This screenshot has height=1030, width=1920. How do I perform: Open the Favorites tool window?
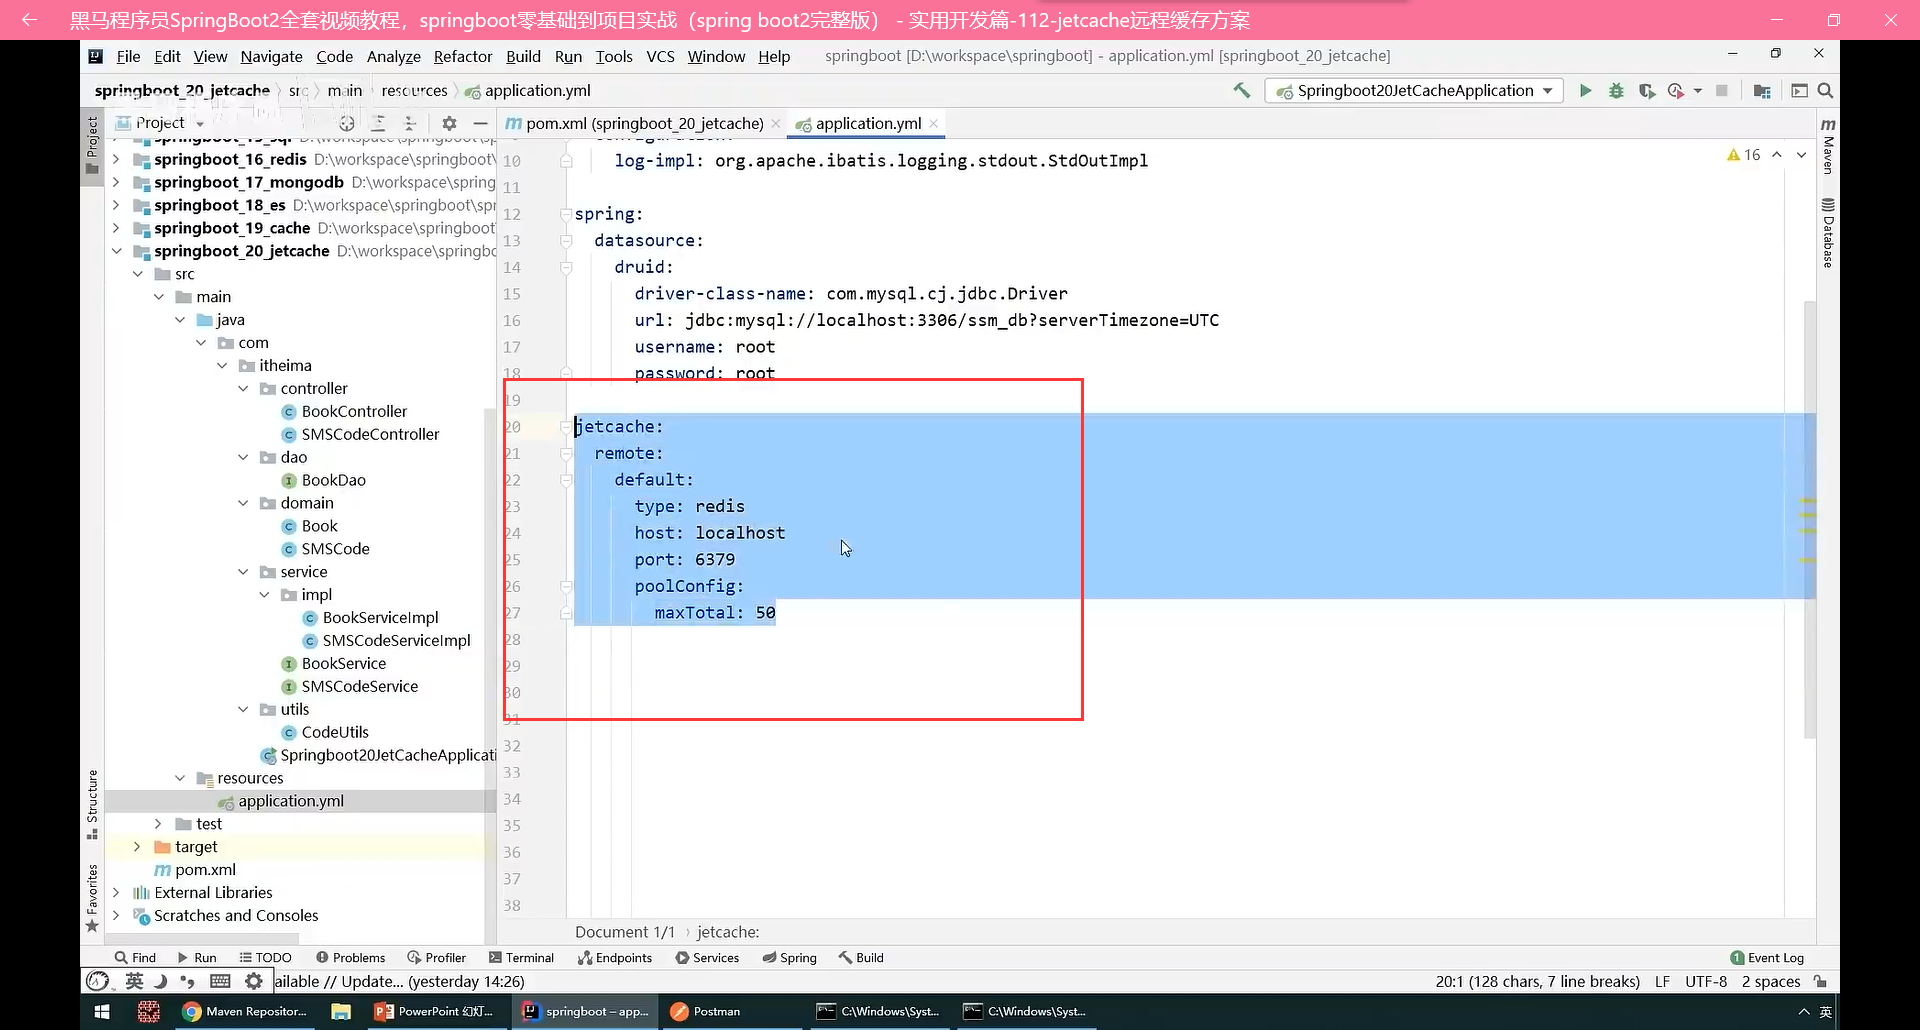(92, 897)
